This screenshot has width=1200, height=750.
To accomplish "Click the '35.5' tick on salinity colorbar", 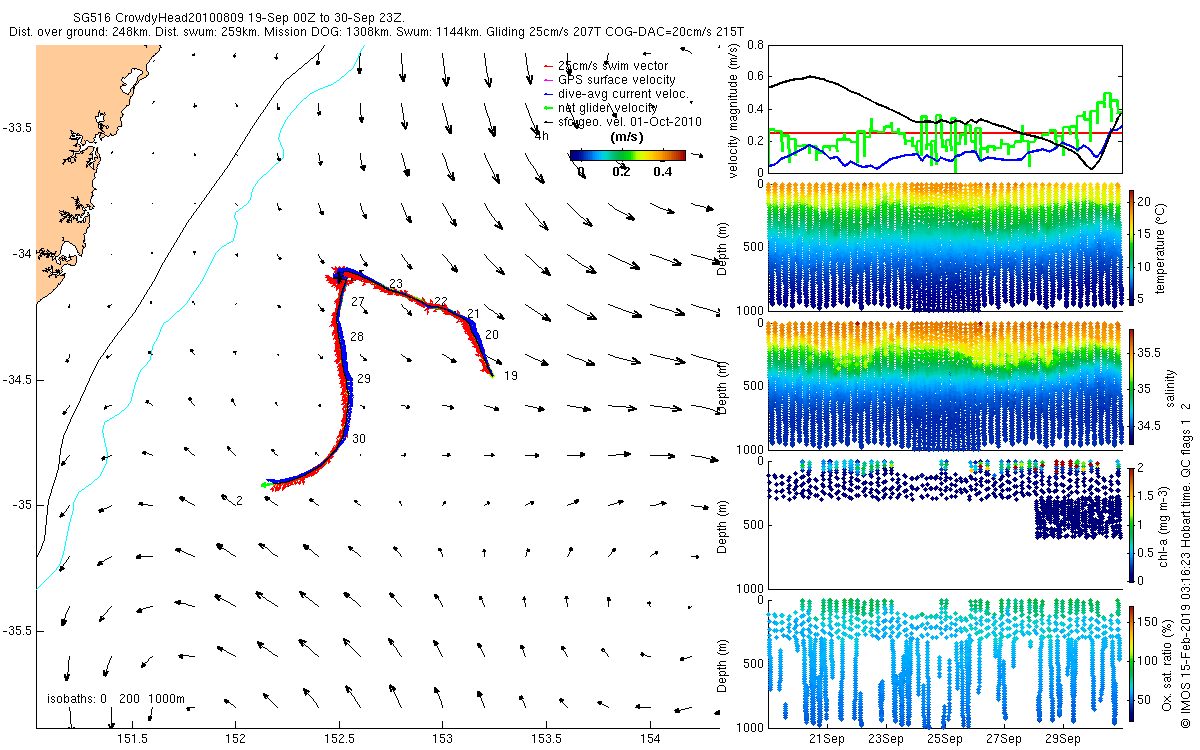I will click(x=1150, y=353).
